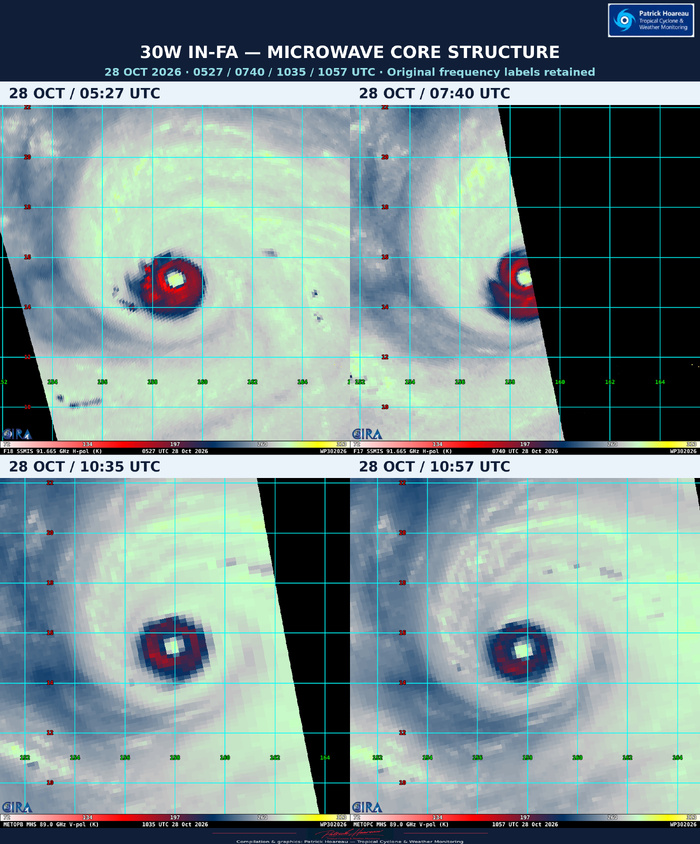Click the CIRA logo in the 07:40 UTC panel
This screenshot has width=700, height=844.
click(367, 434)
